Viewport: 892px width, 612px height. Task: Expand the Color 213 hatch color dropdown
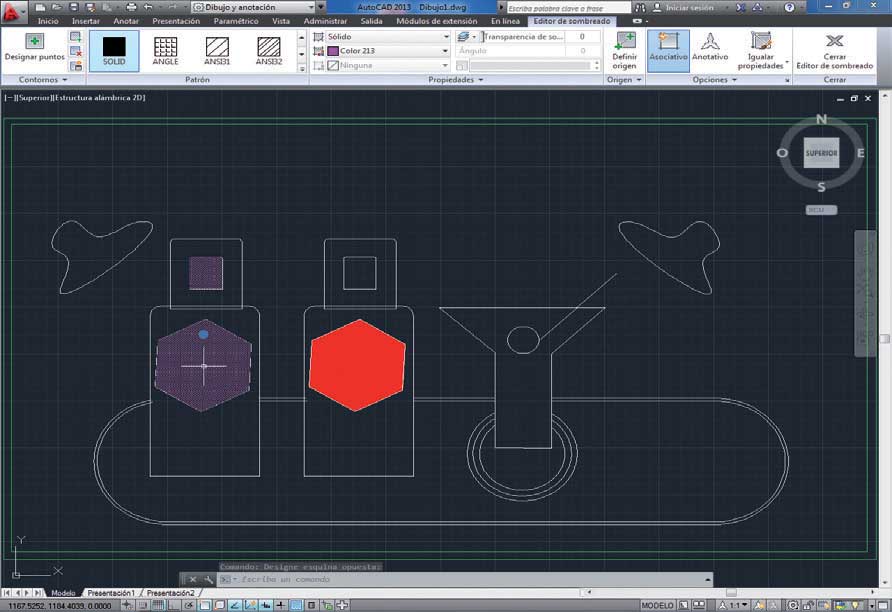click(388, 51)
